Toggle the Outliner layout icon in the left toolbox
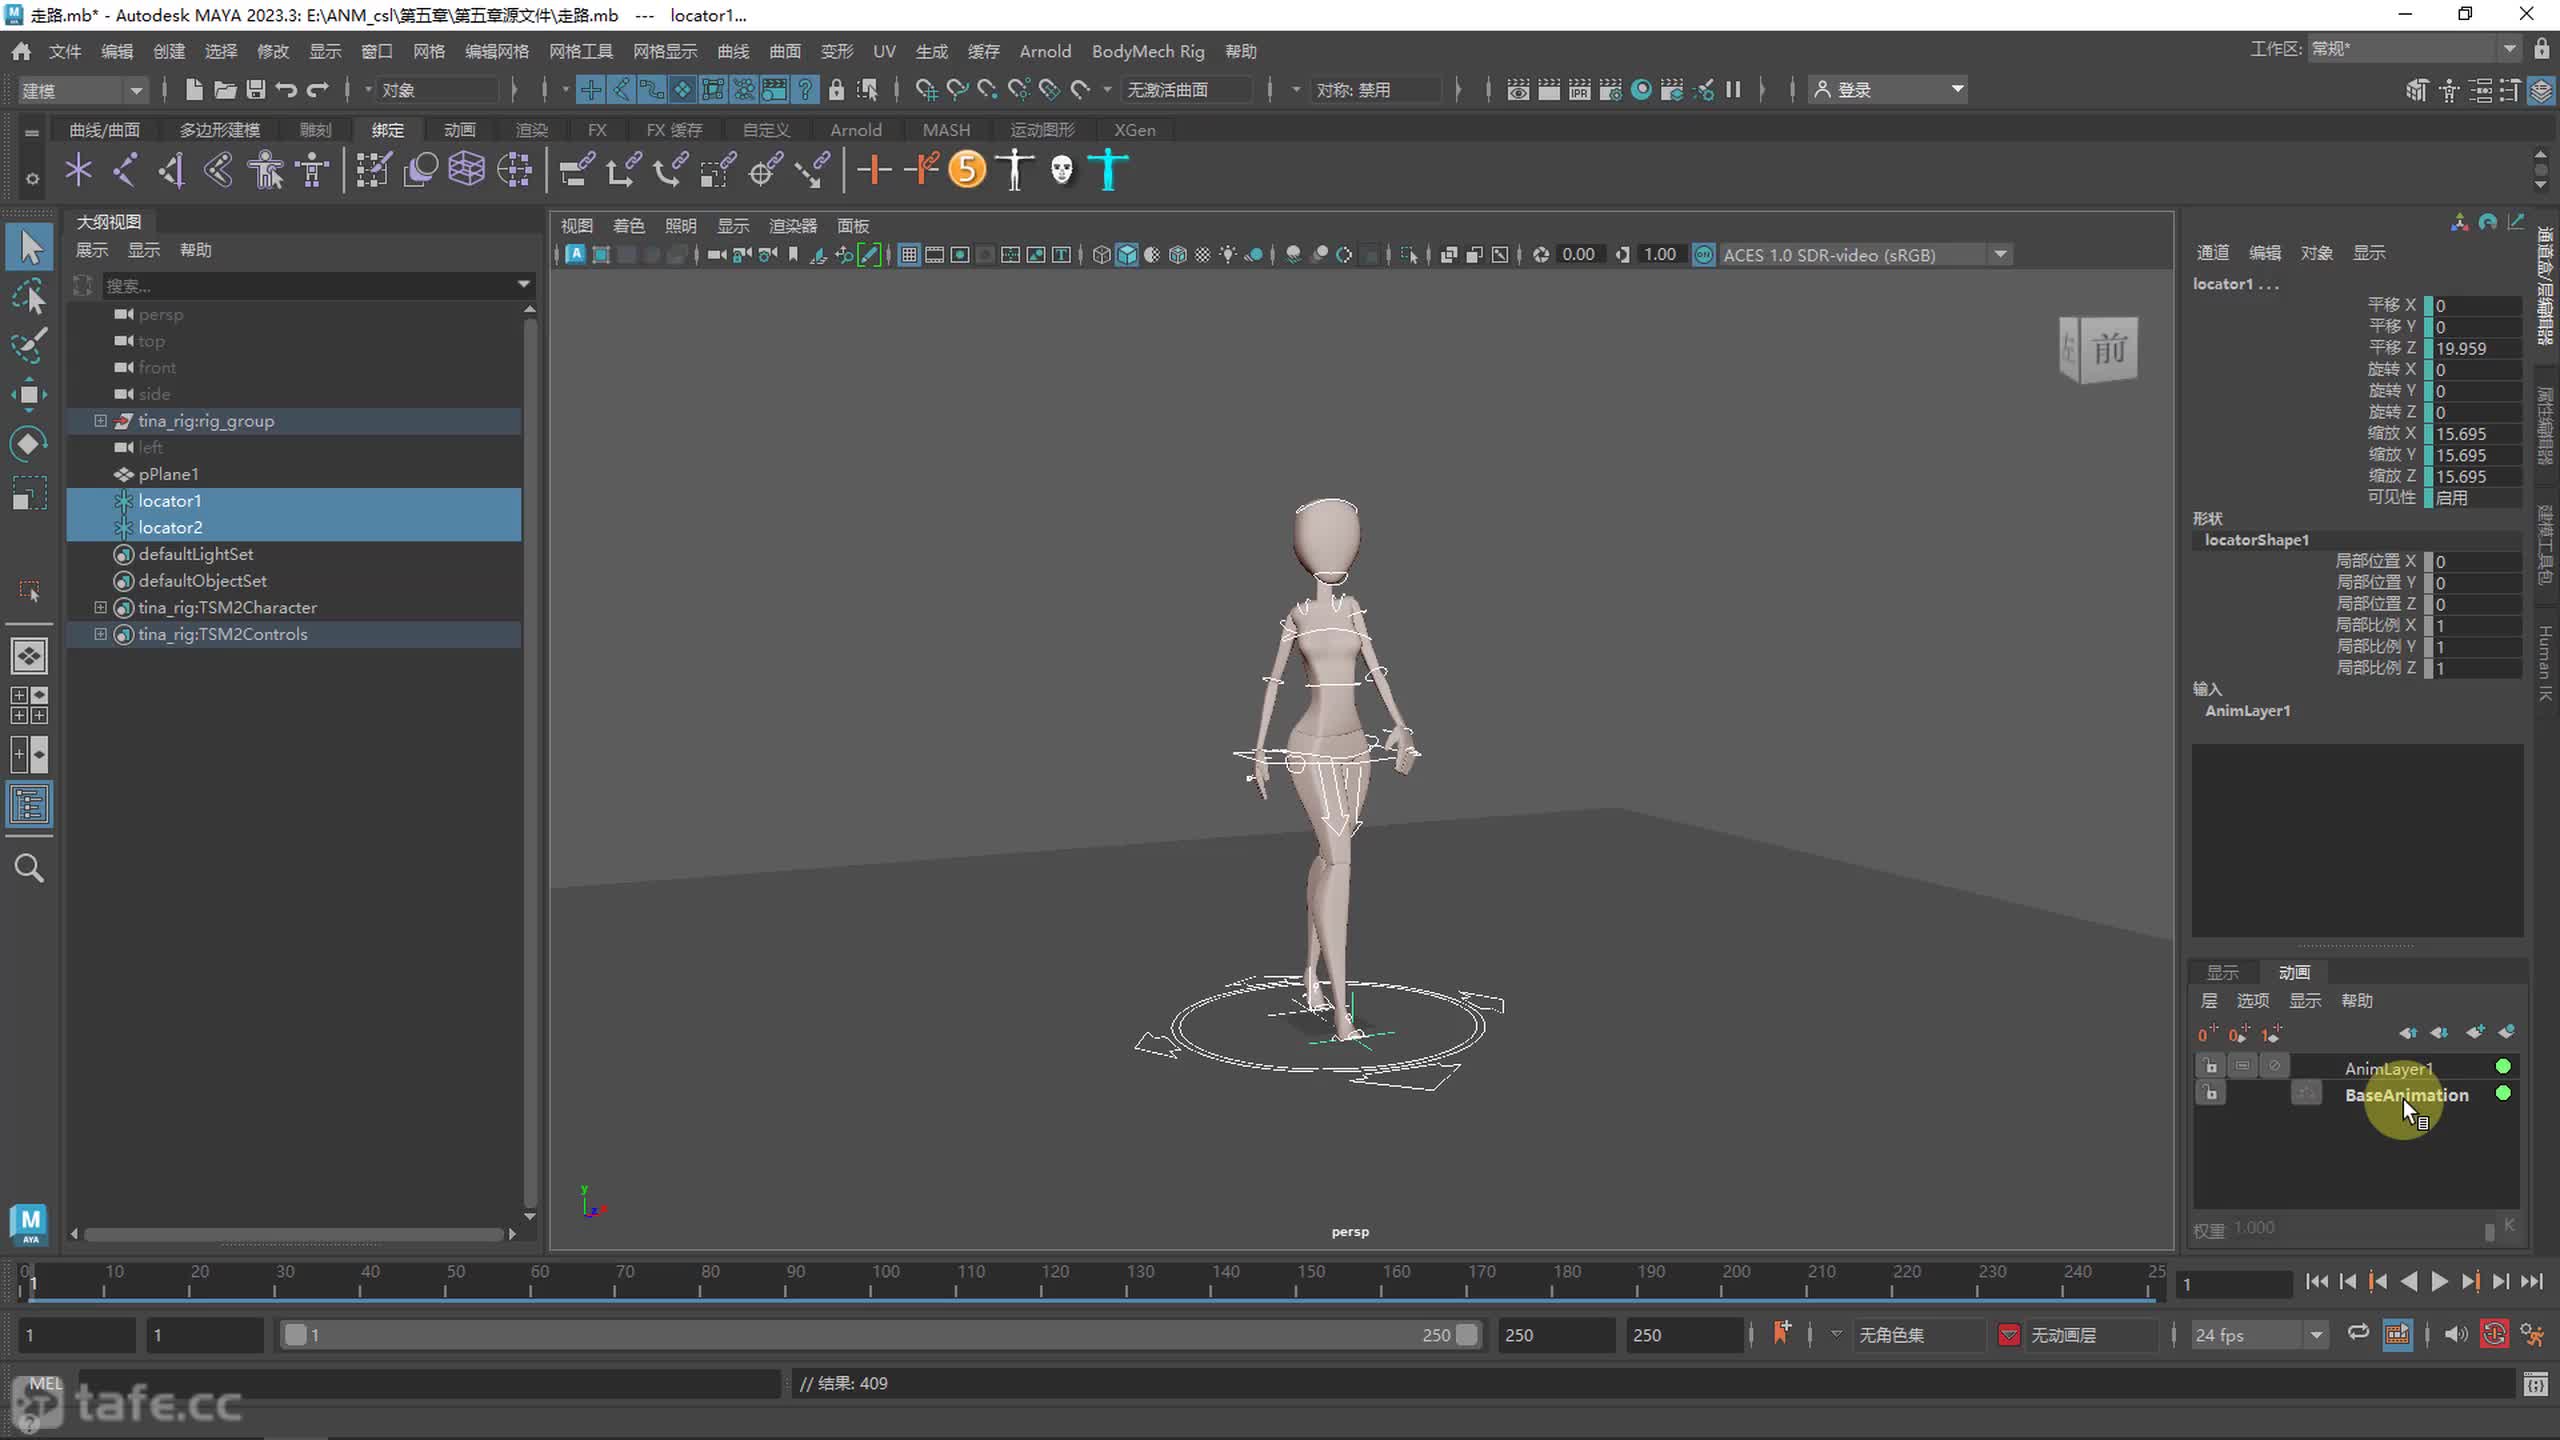This screenshot has width=2560, height=1440. tap(29, 804)
